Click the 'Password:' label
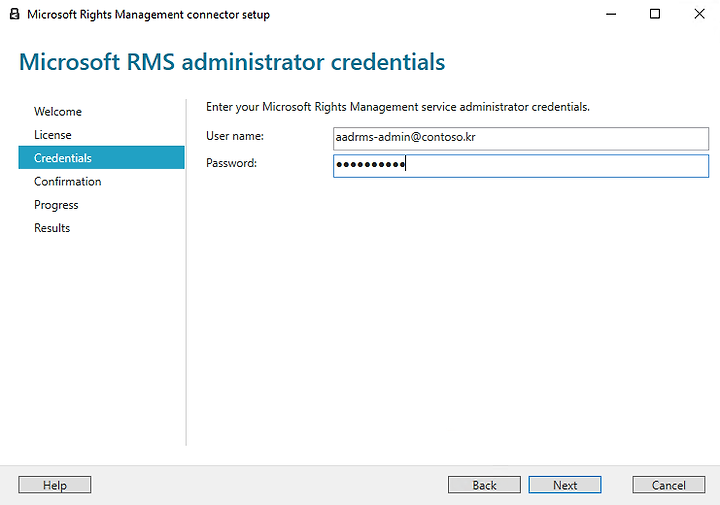720x505 pixels. (x=231, y=163)
